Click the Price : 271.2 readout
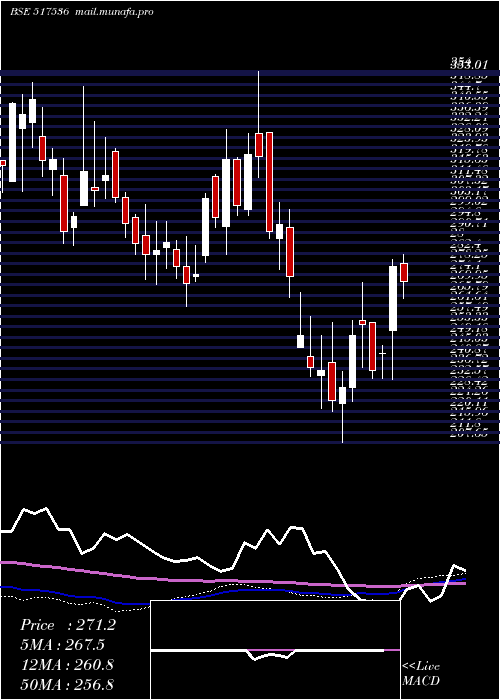 [68, 625]
